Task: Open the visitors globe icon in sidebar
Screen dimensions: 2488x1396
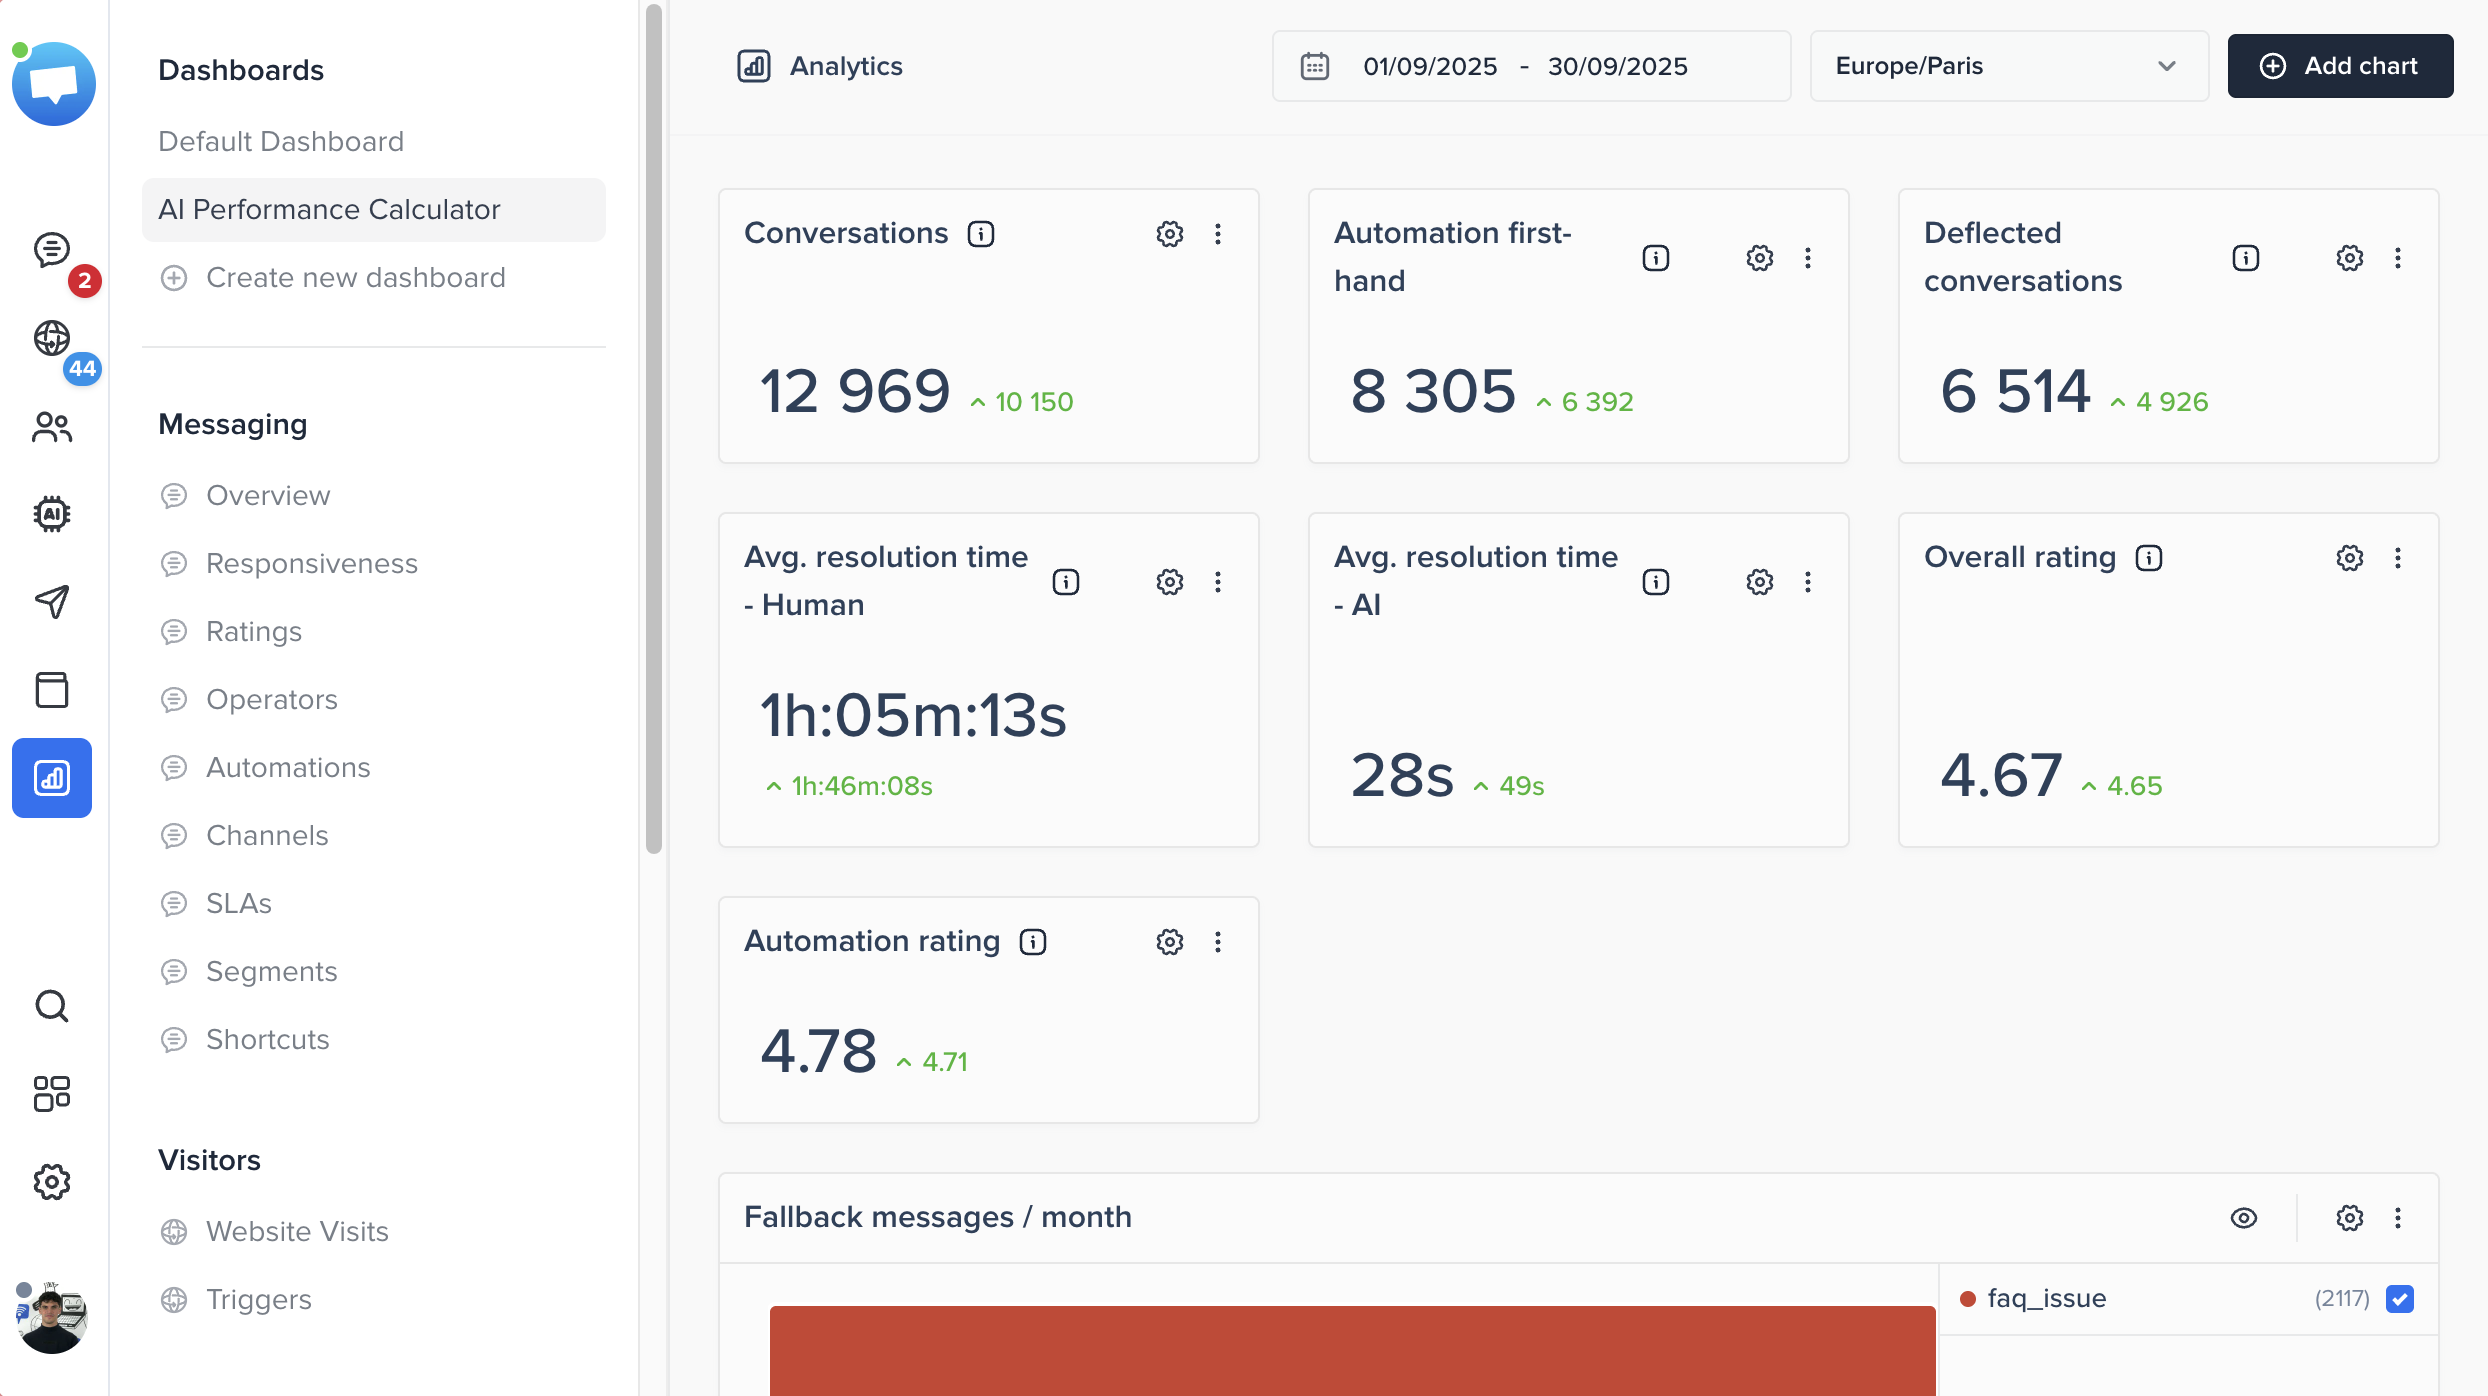Action: [x=52, y=338]
